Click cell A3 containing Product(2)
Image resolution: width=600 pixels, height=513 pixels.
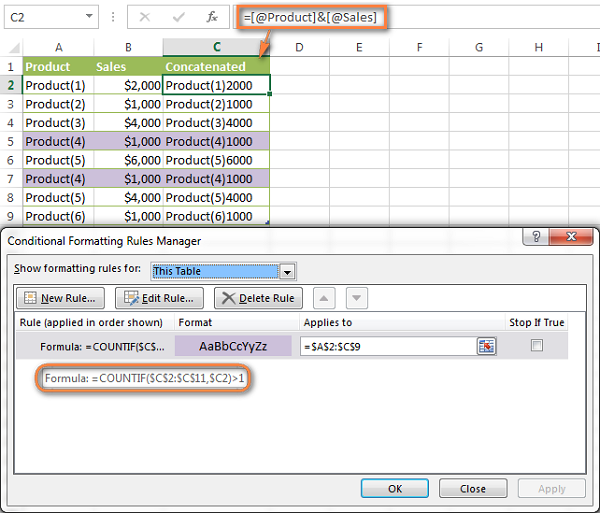click(59, 104)
